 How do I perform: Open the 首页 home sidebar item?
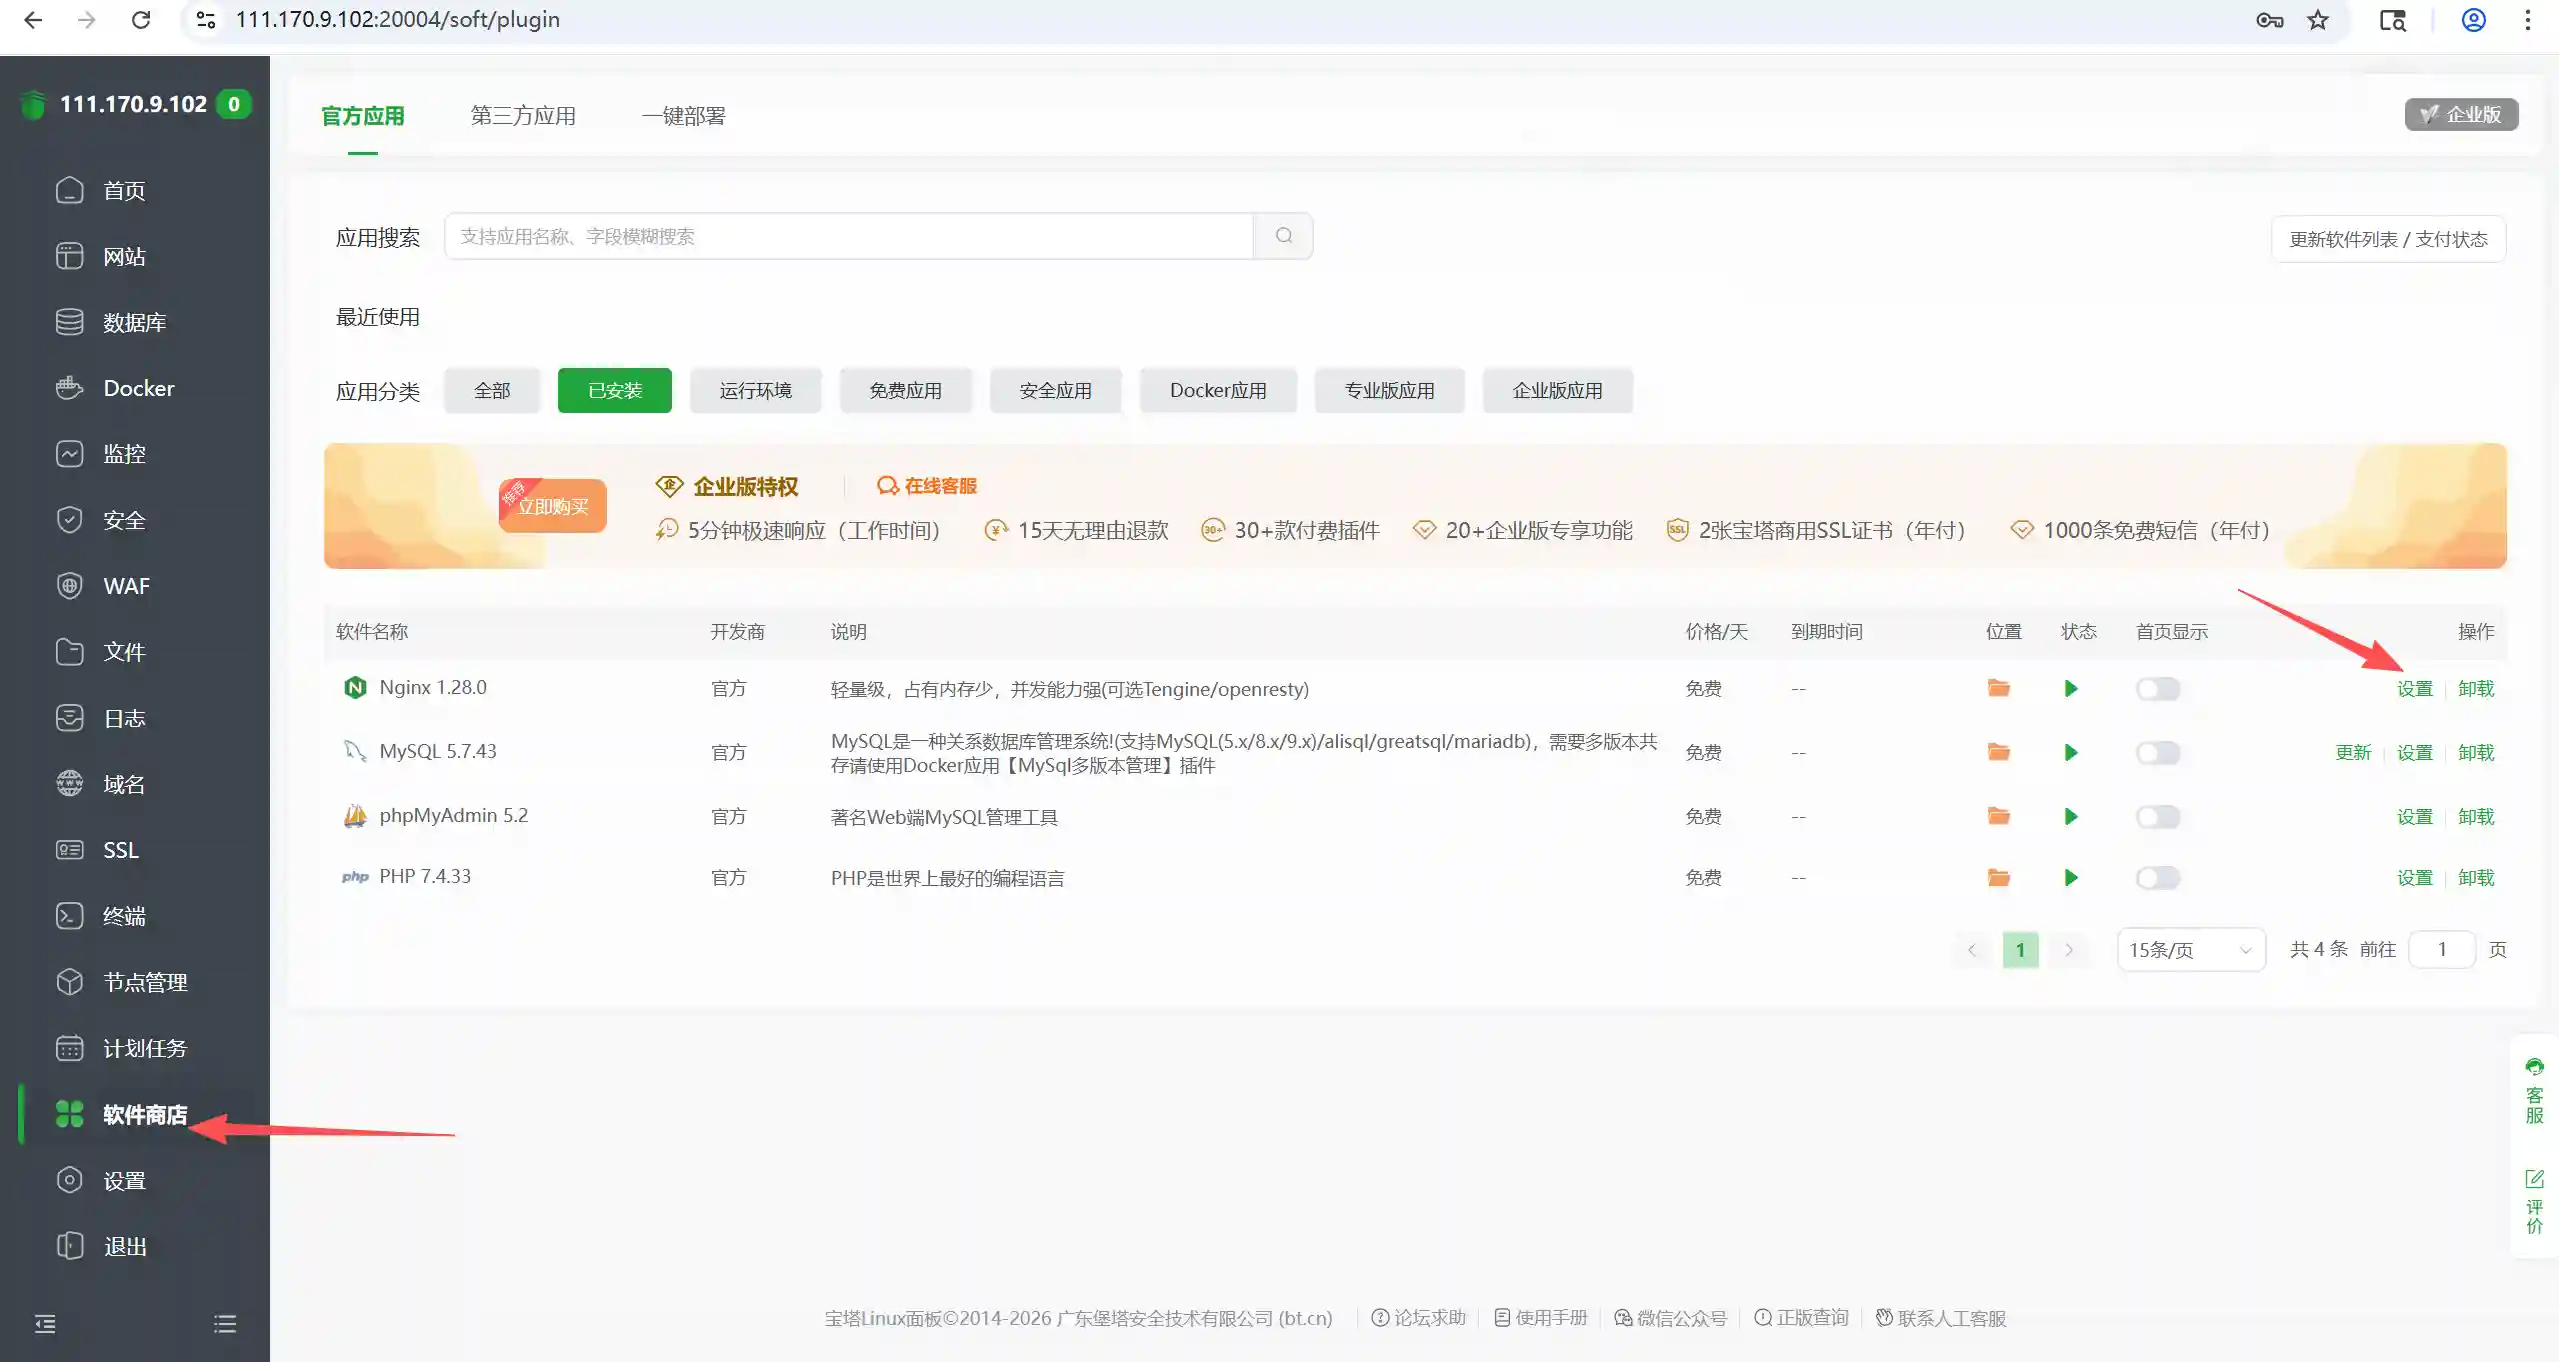(x=124, y=190)
